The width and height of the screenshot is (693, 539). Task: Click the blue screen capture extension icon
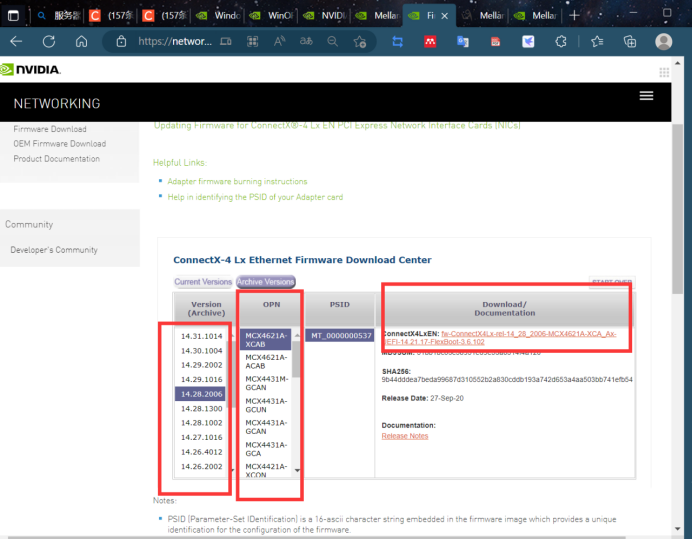tap(397, 42)
